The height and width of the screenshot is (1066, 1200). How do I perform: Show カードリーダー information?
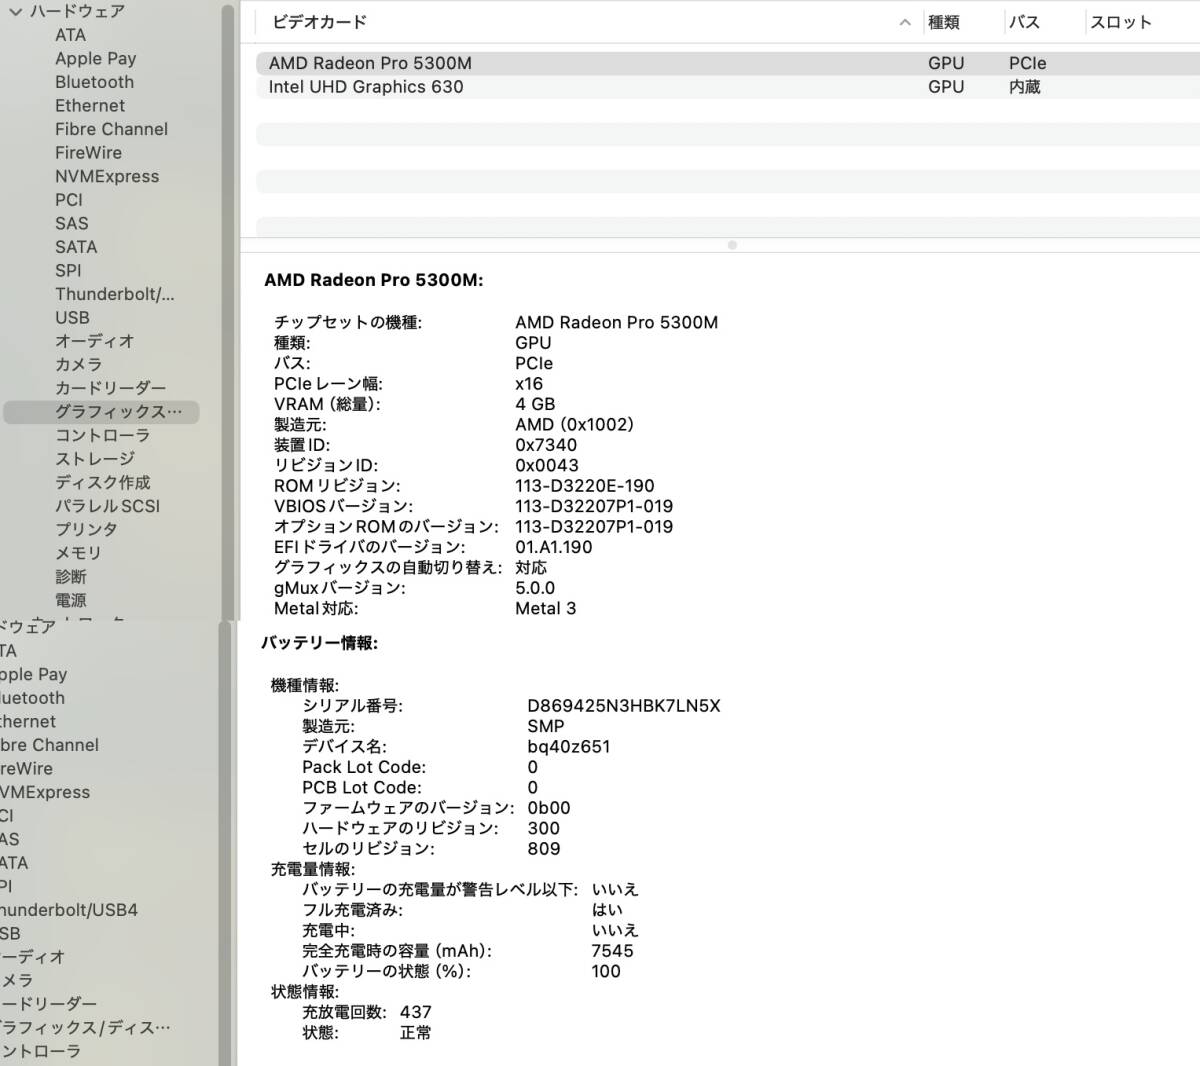coord(110,388)
